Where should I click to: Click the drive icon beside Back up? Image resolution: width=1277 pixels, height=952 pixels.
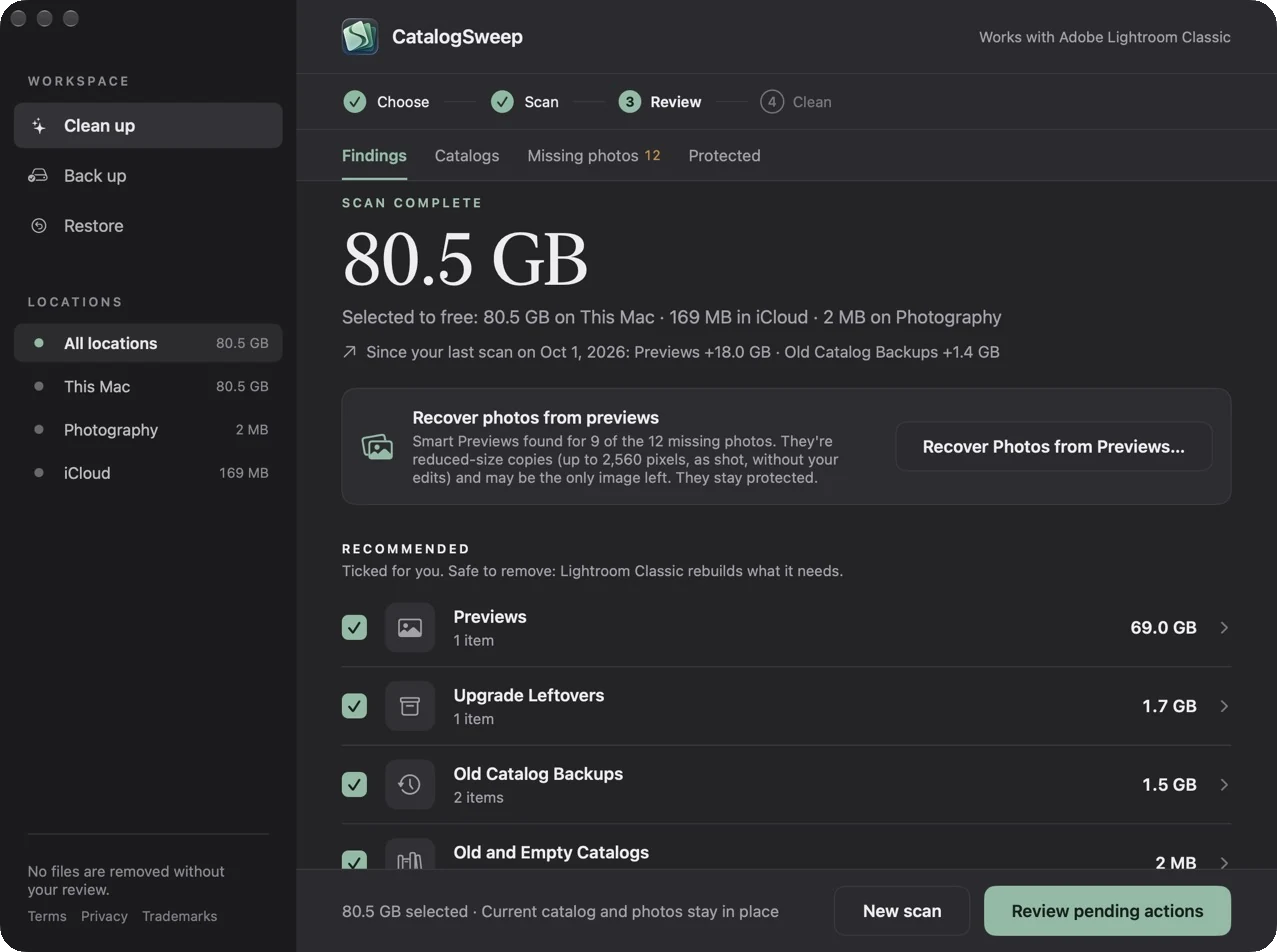38,176
